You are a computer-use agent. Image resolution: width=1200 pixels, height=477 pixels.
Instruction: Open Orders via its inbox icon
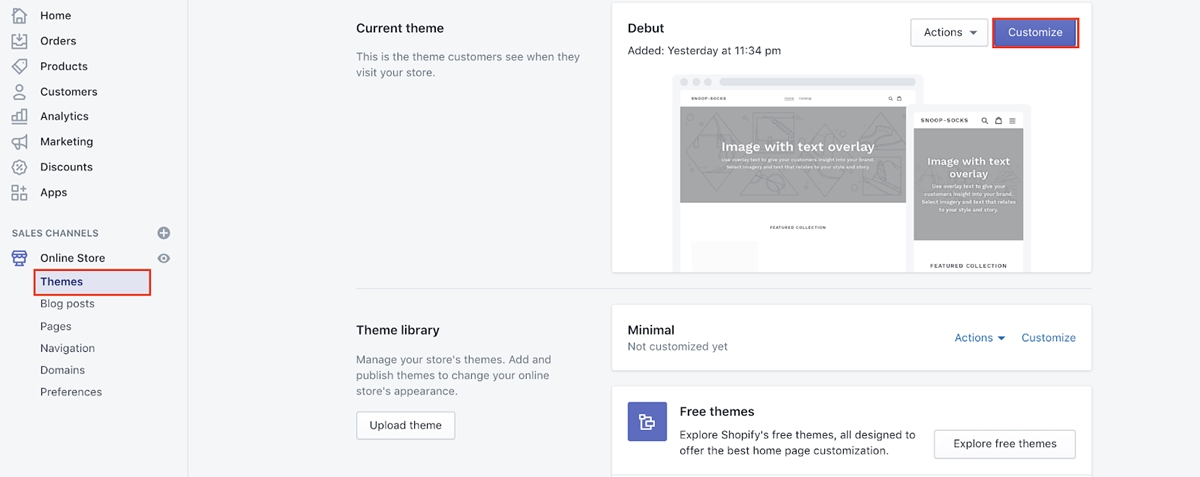tap(19, 41)
